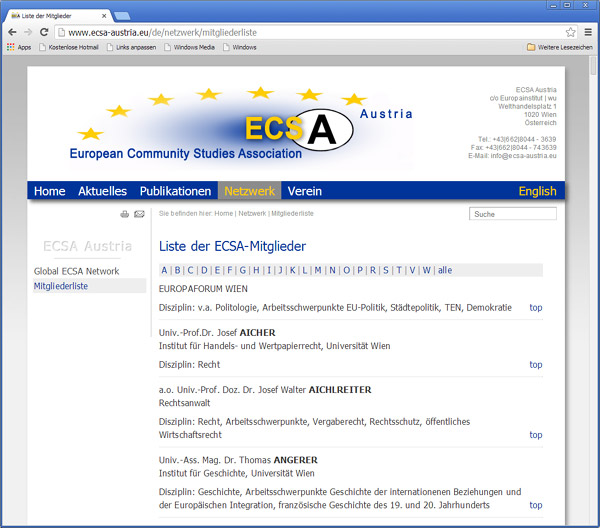Reload the page with refresh icon

44,32
